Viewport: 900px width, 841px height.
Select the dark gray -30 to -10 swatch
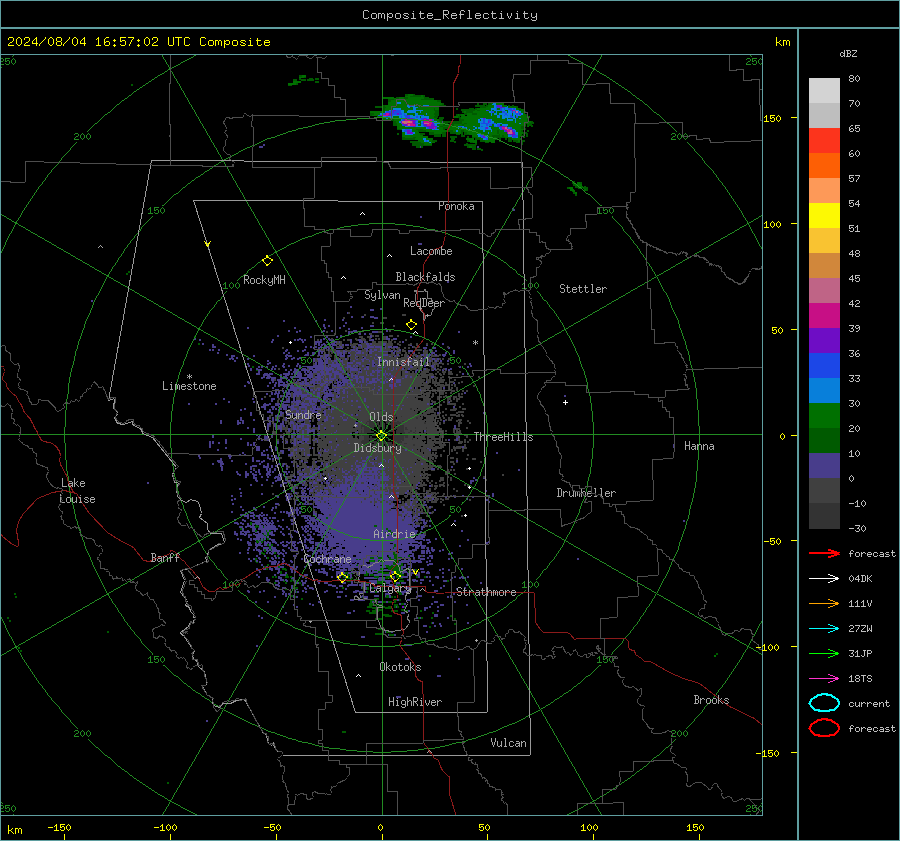tap(824, 516)
